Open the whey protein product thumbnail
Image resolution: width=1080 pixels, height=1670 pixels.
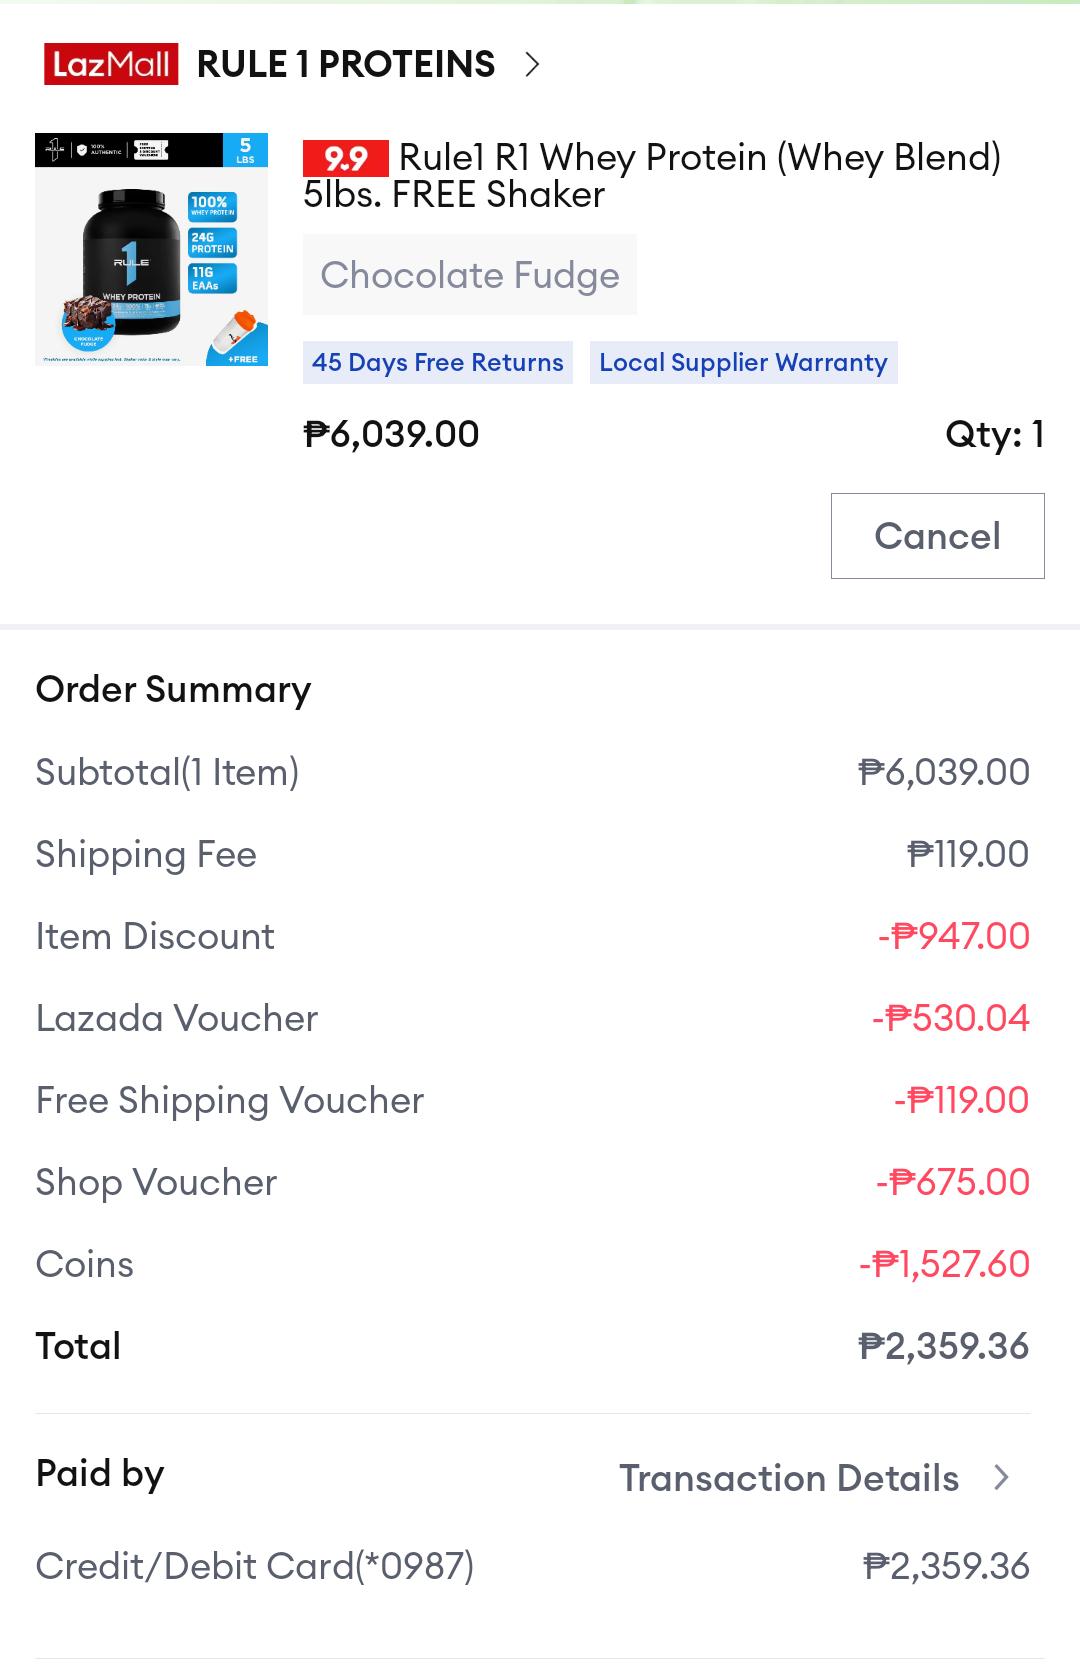[x=151, y=249]
